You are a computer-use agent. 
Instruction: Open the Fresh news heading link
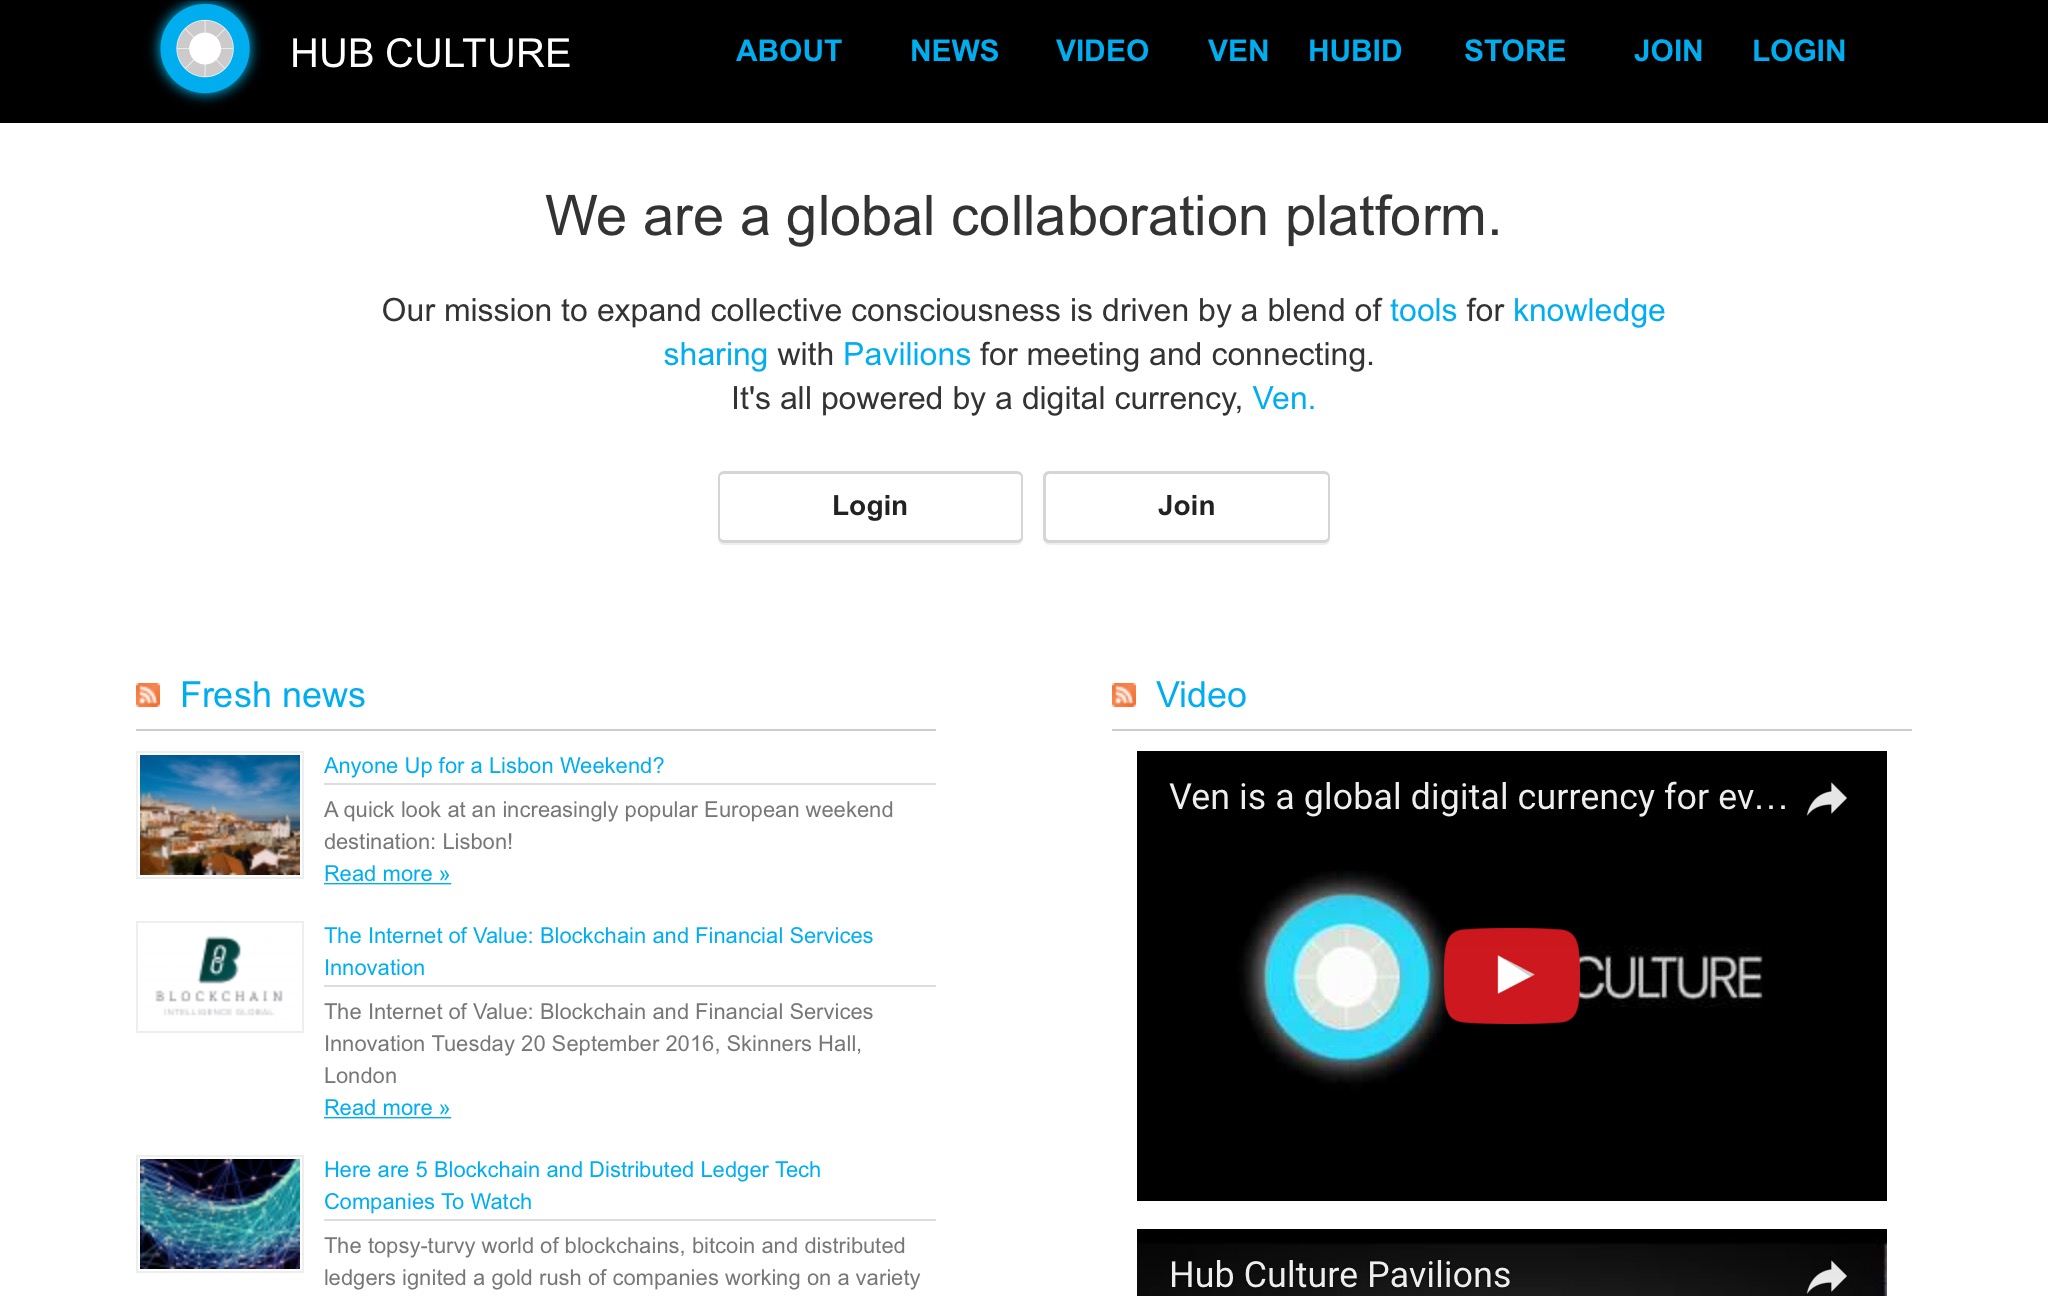point(272,695)
